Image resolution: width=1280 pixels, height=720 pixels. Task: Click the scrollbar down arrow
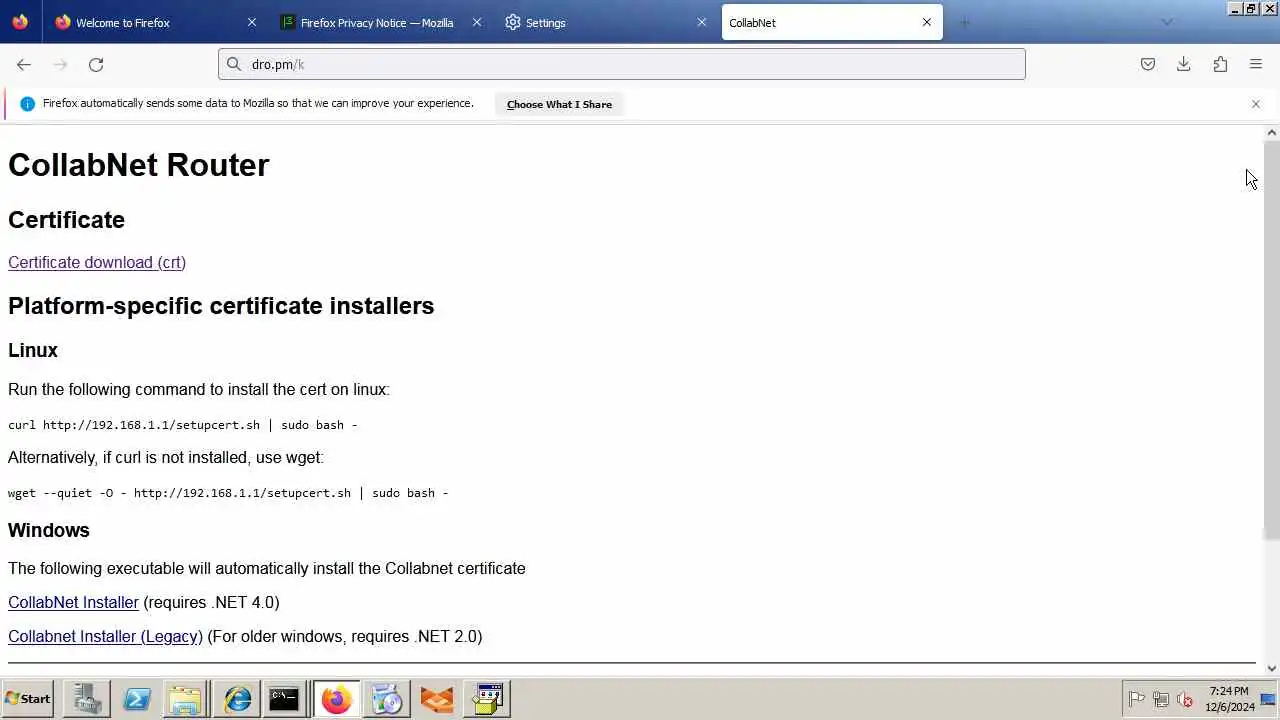[x=1271, y=668]
